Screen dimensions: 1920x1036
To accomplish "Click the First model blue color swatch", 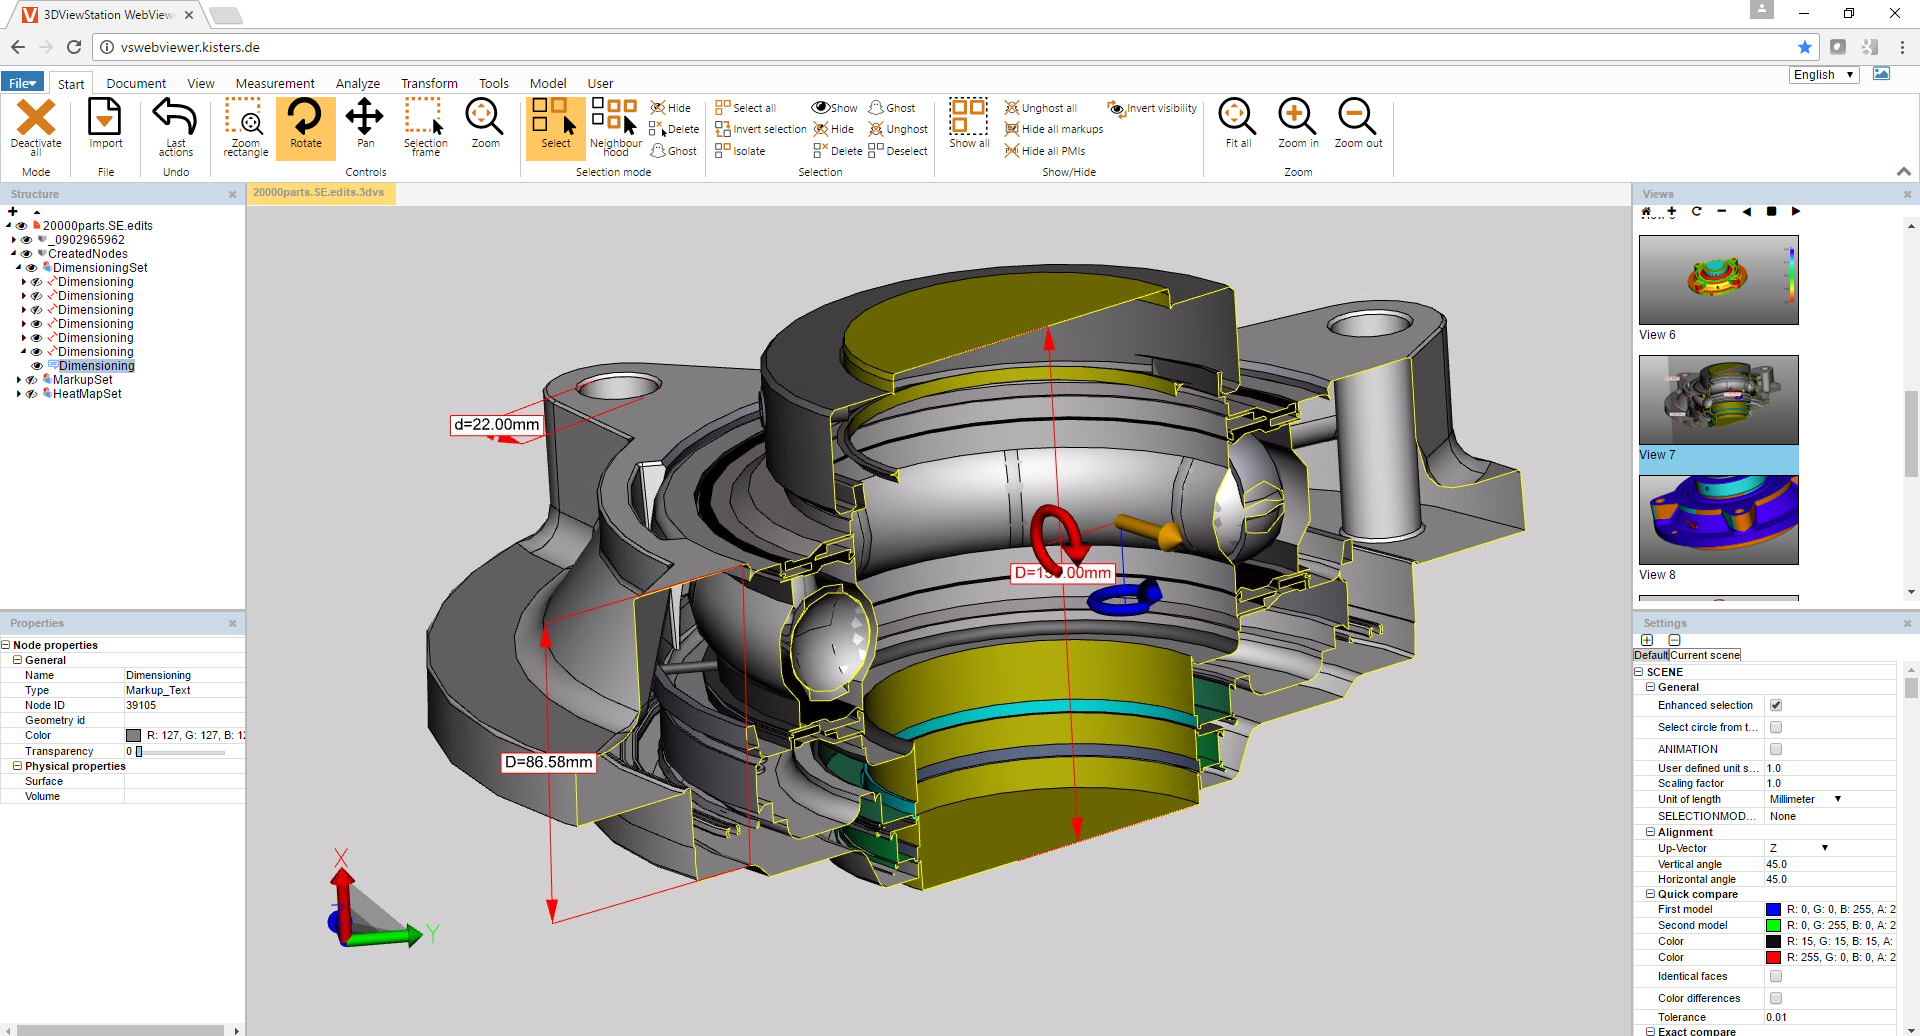I will point(1773,909).
